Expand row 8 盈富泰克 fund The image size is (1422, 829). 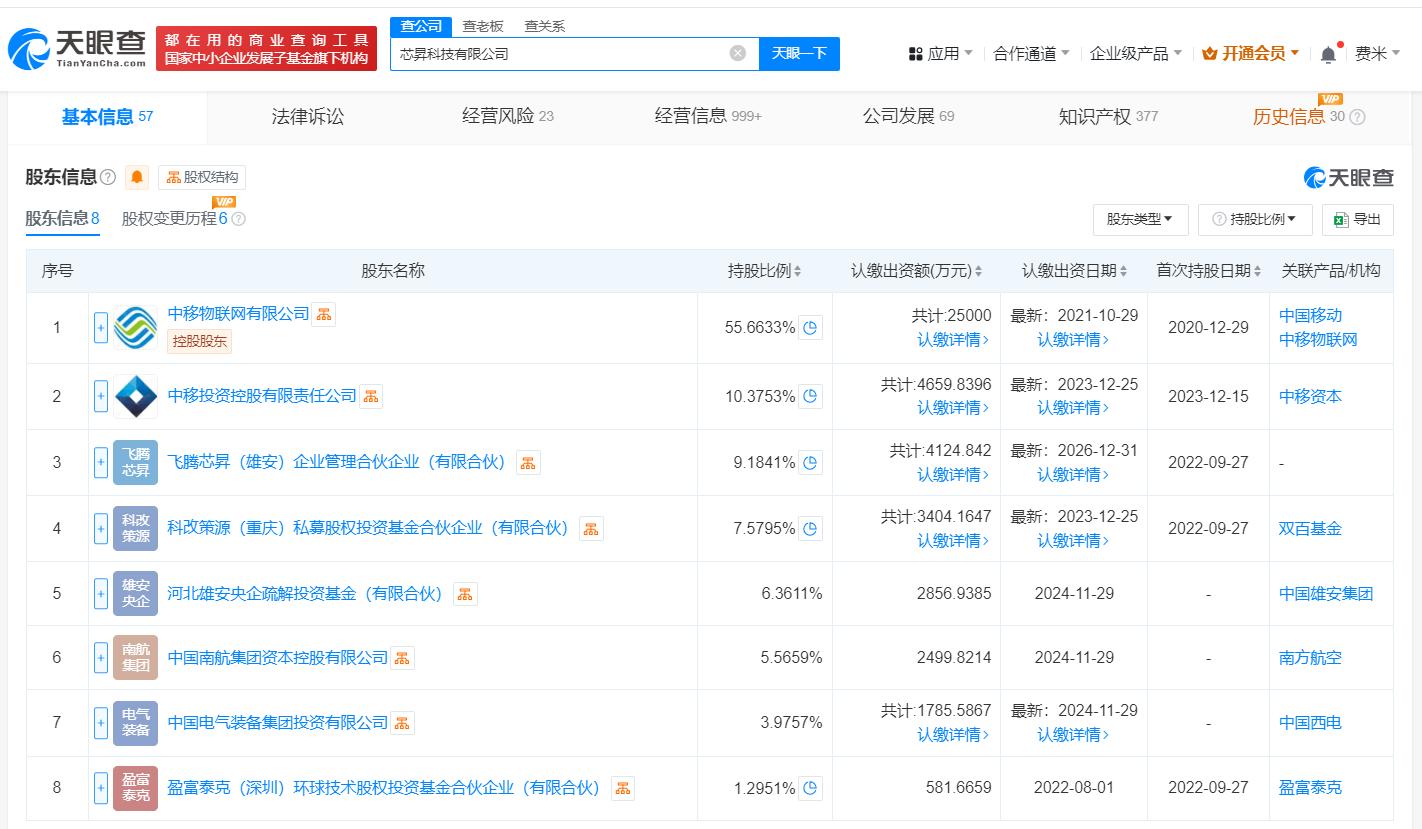pyautogui.click(x=101, y=788)
